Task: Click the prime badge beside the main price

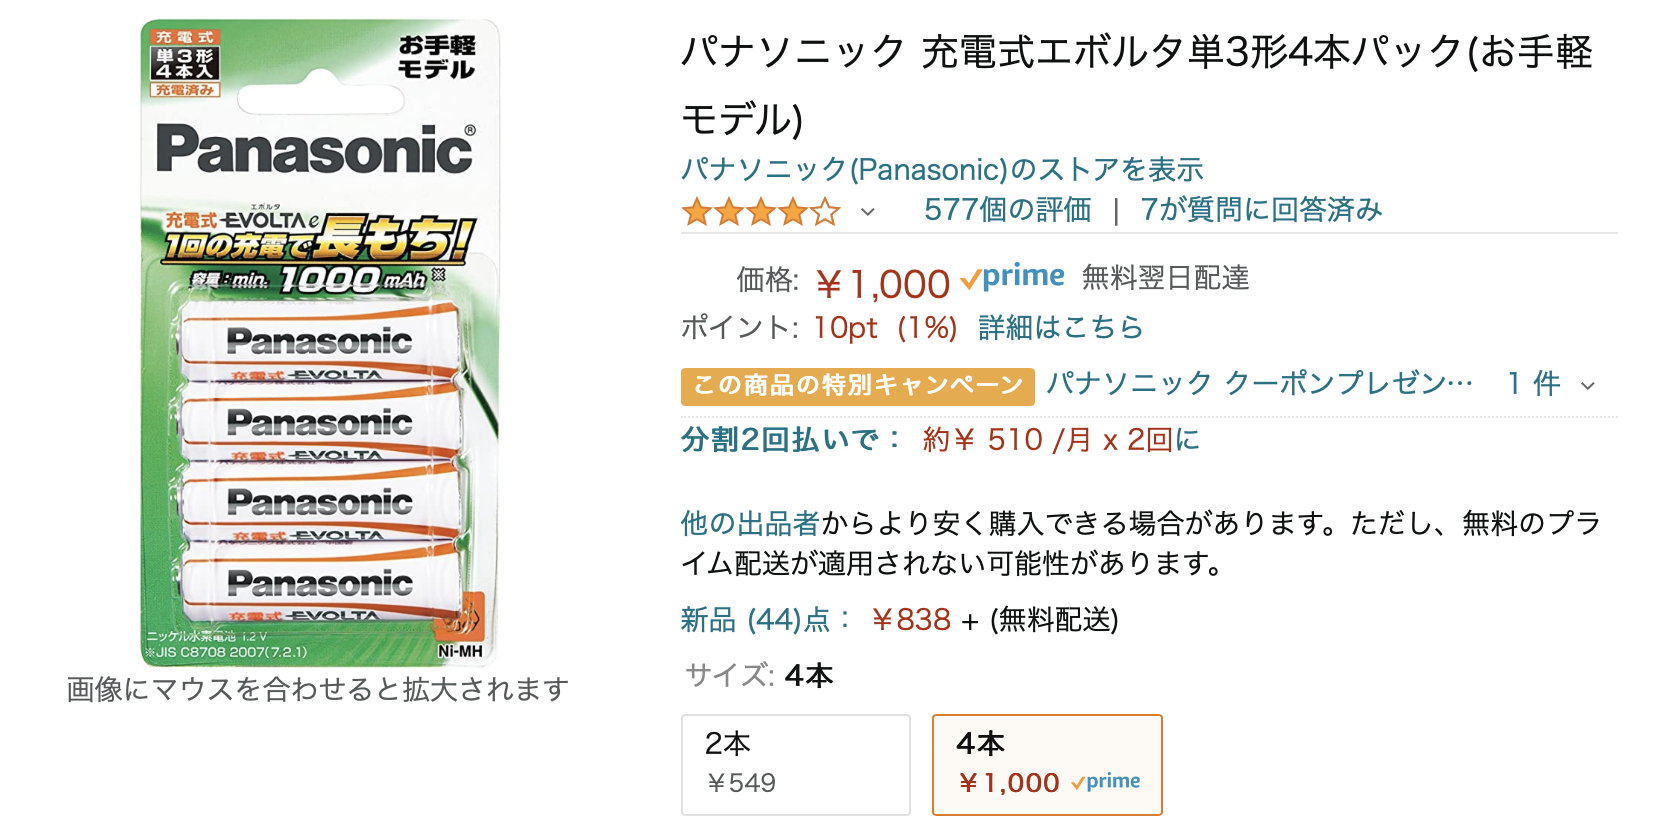Action: click(x=1012, y=277)
